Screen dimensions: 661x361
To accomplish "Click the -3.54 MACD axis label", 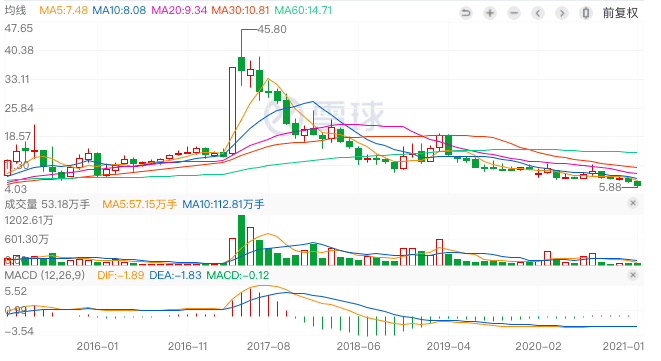I will [19, 331].
